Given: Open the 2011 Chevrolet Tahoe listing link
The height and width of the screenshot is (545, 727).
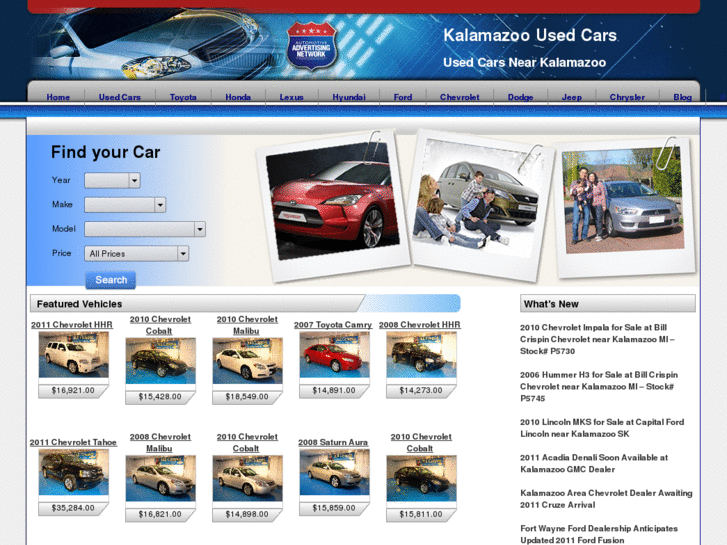Looking at the screenshot, I should coord(73,442).
